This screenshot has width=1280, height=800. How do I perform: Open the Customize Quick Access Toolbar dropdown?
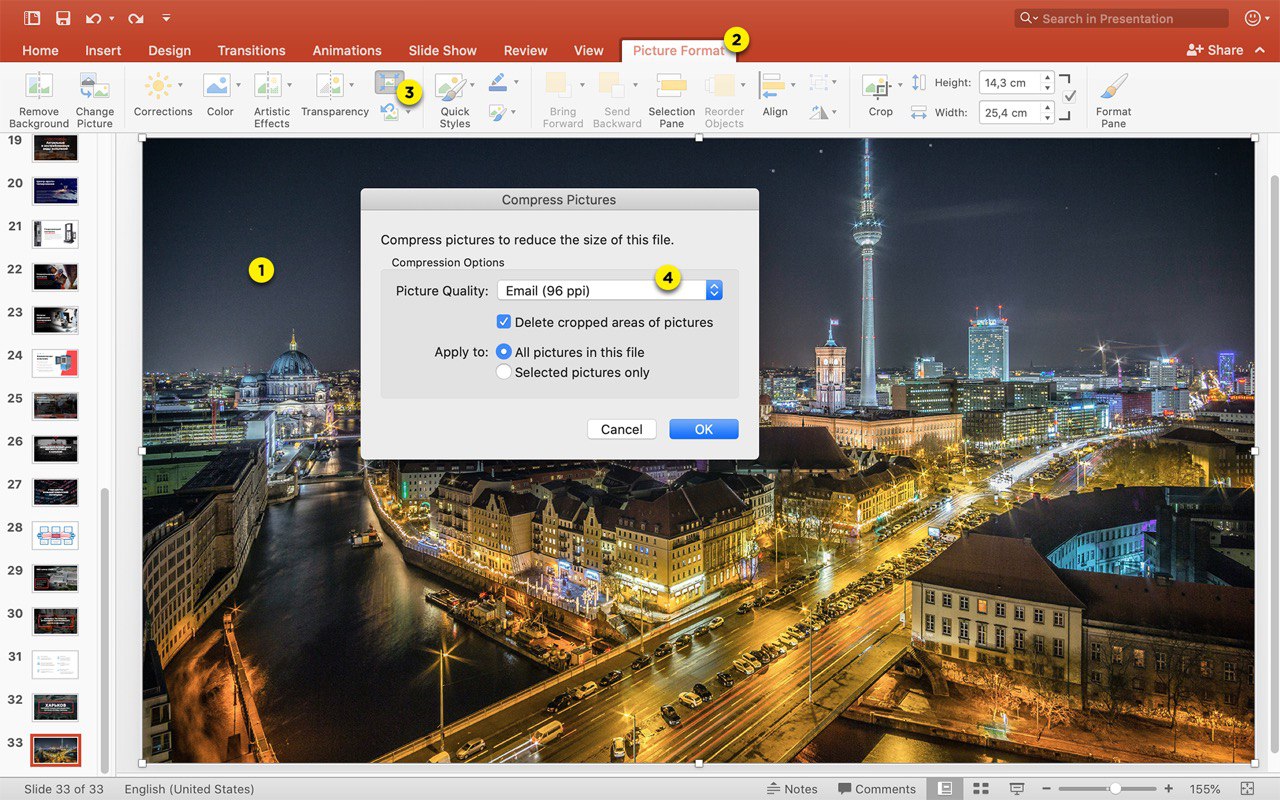(166, 18)
